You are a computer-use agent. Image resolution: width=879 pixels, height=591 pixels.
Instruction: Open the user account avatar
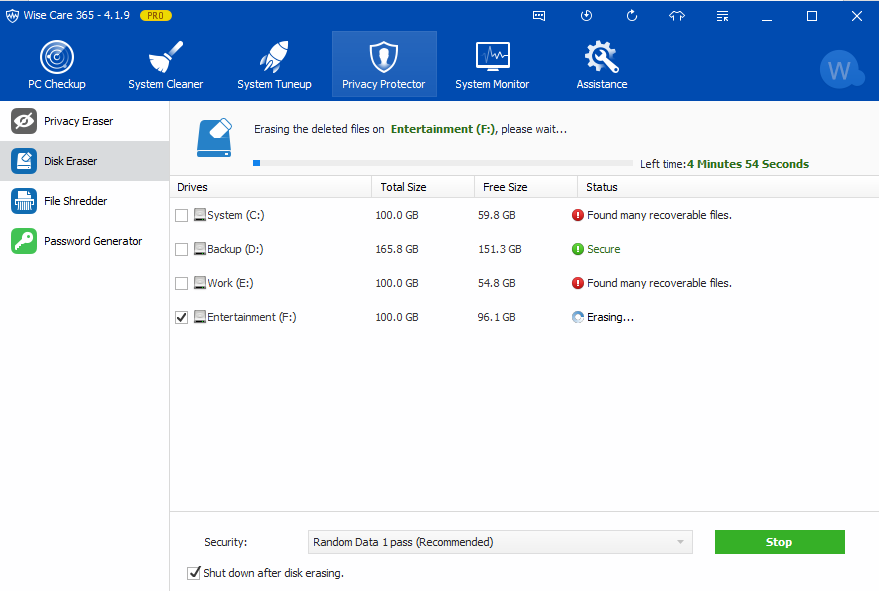pyautogui.click(x=841, y=69)
